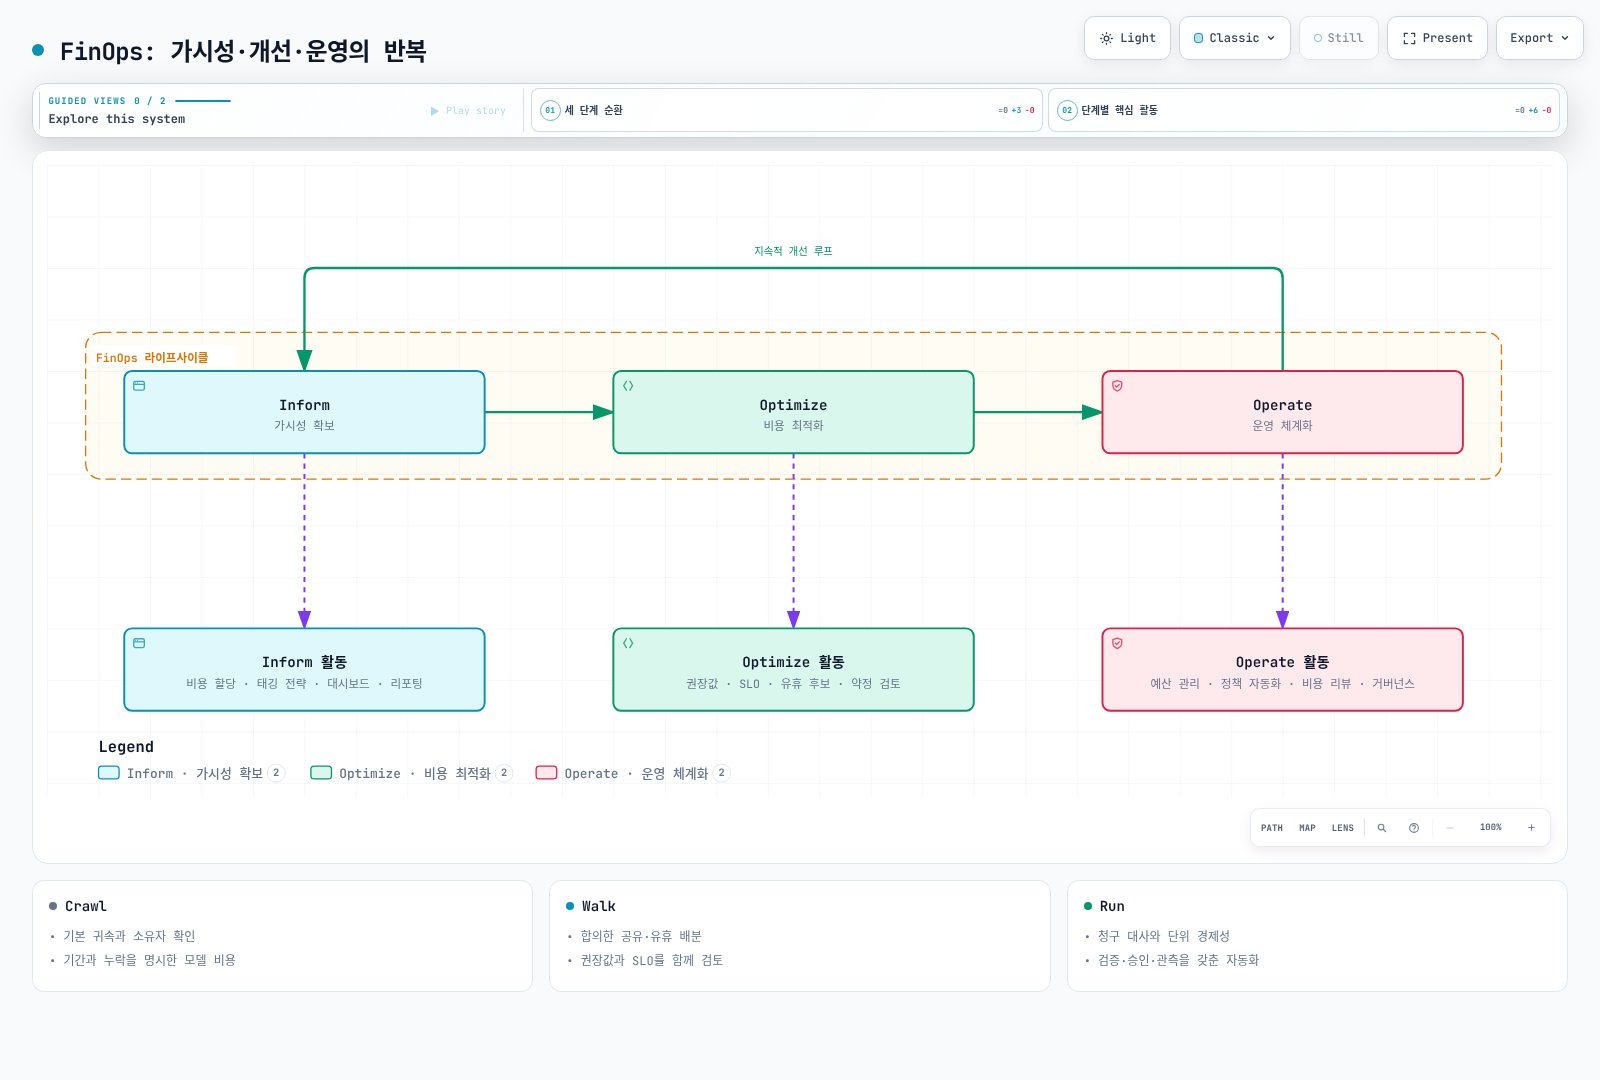Click the 지속적 개선 루프 edge label

[793, 251]
